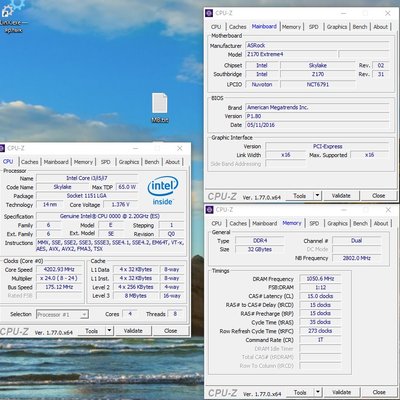Click Validate button in CPU window
The height and width of the screenshot is (400, 400).
click(133, 331)
